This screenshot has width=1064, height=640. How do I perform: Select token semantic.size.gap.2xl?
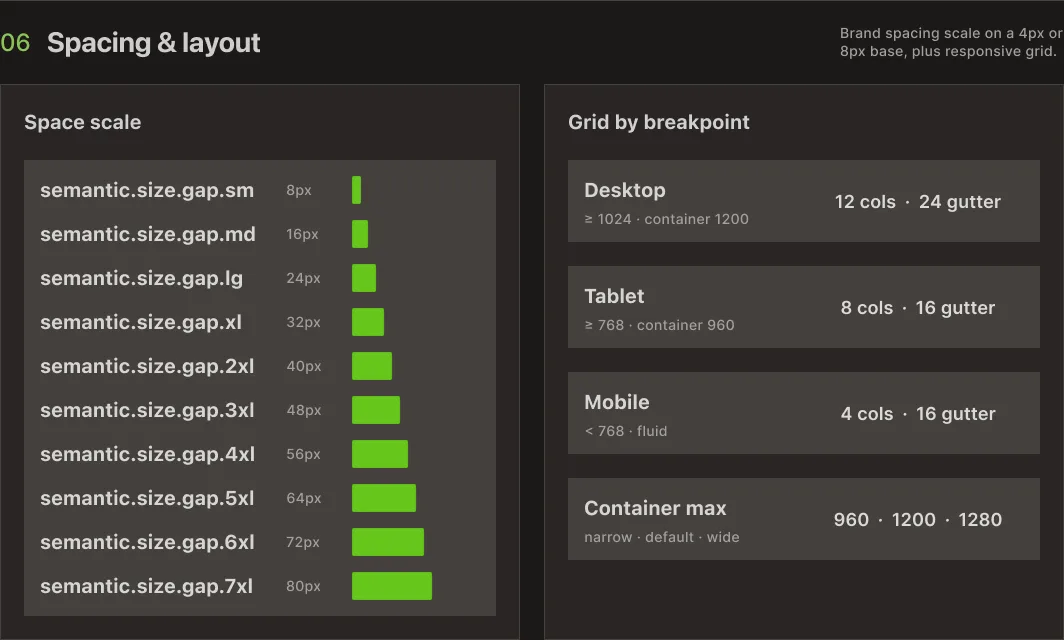point(147,366)
